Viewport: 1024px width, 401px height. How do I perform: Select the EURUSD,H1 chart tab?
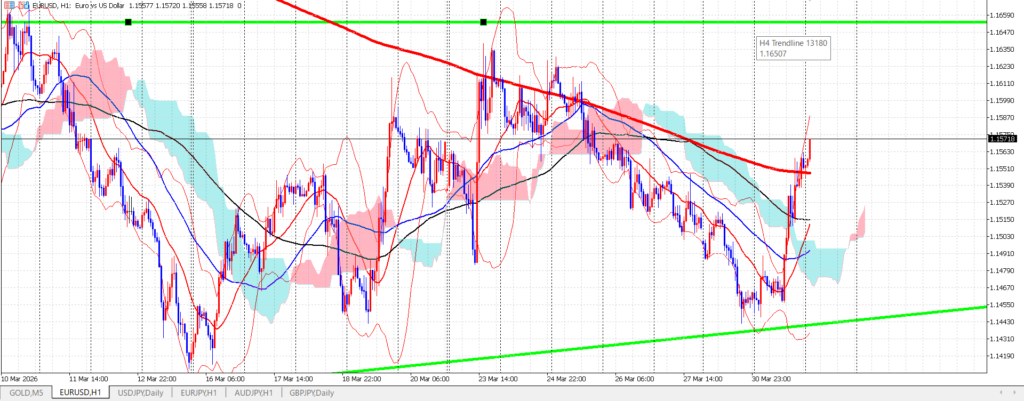[x=80, y=393]
